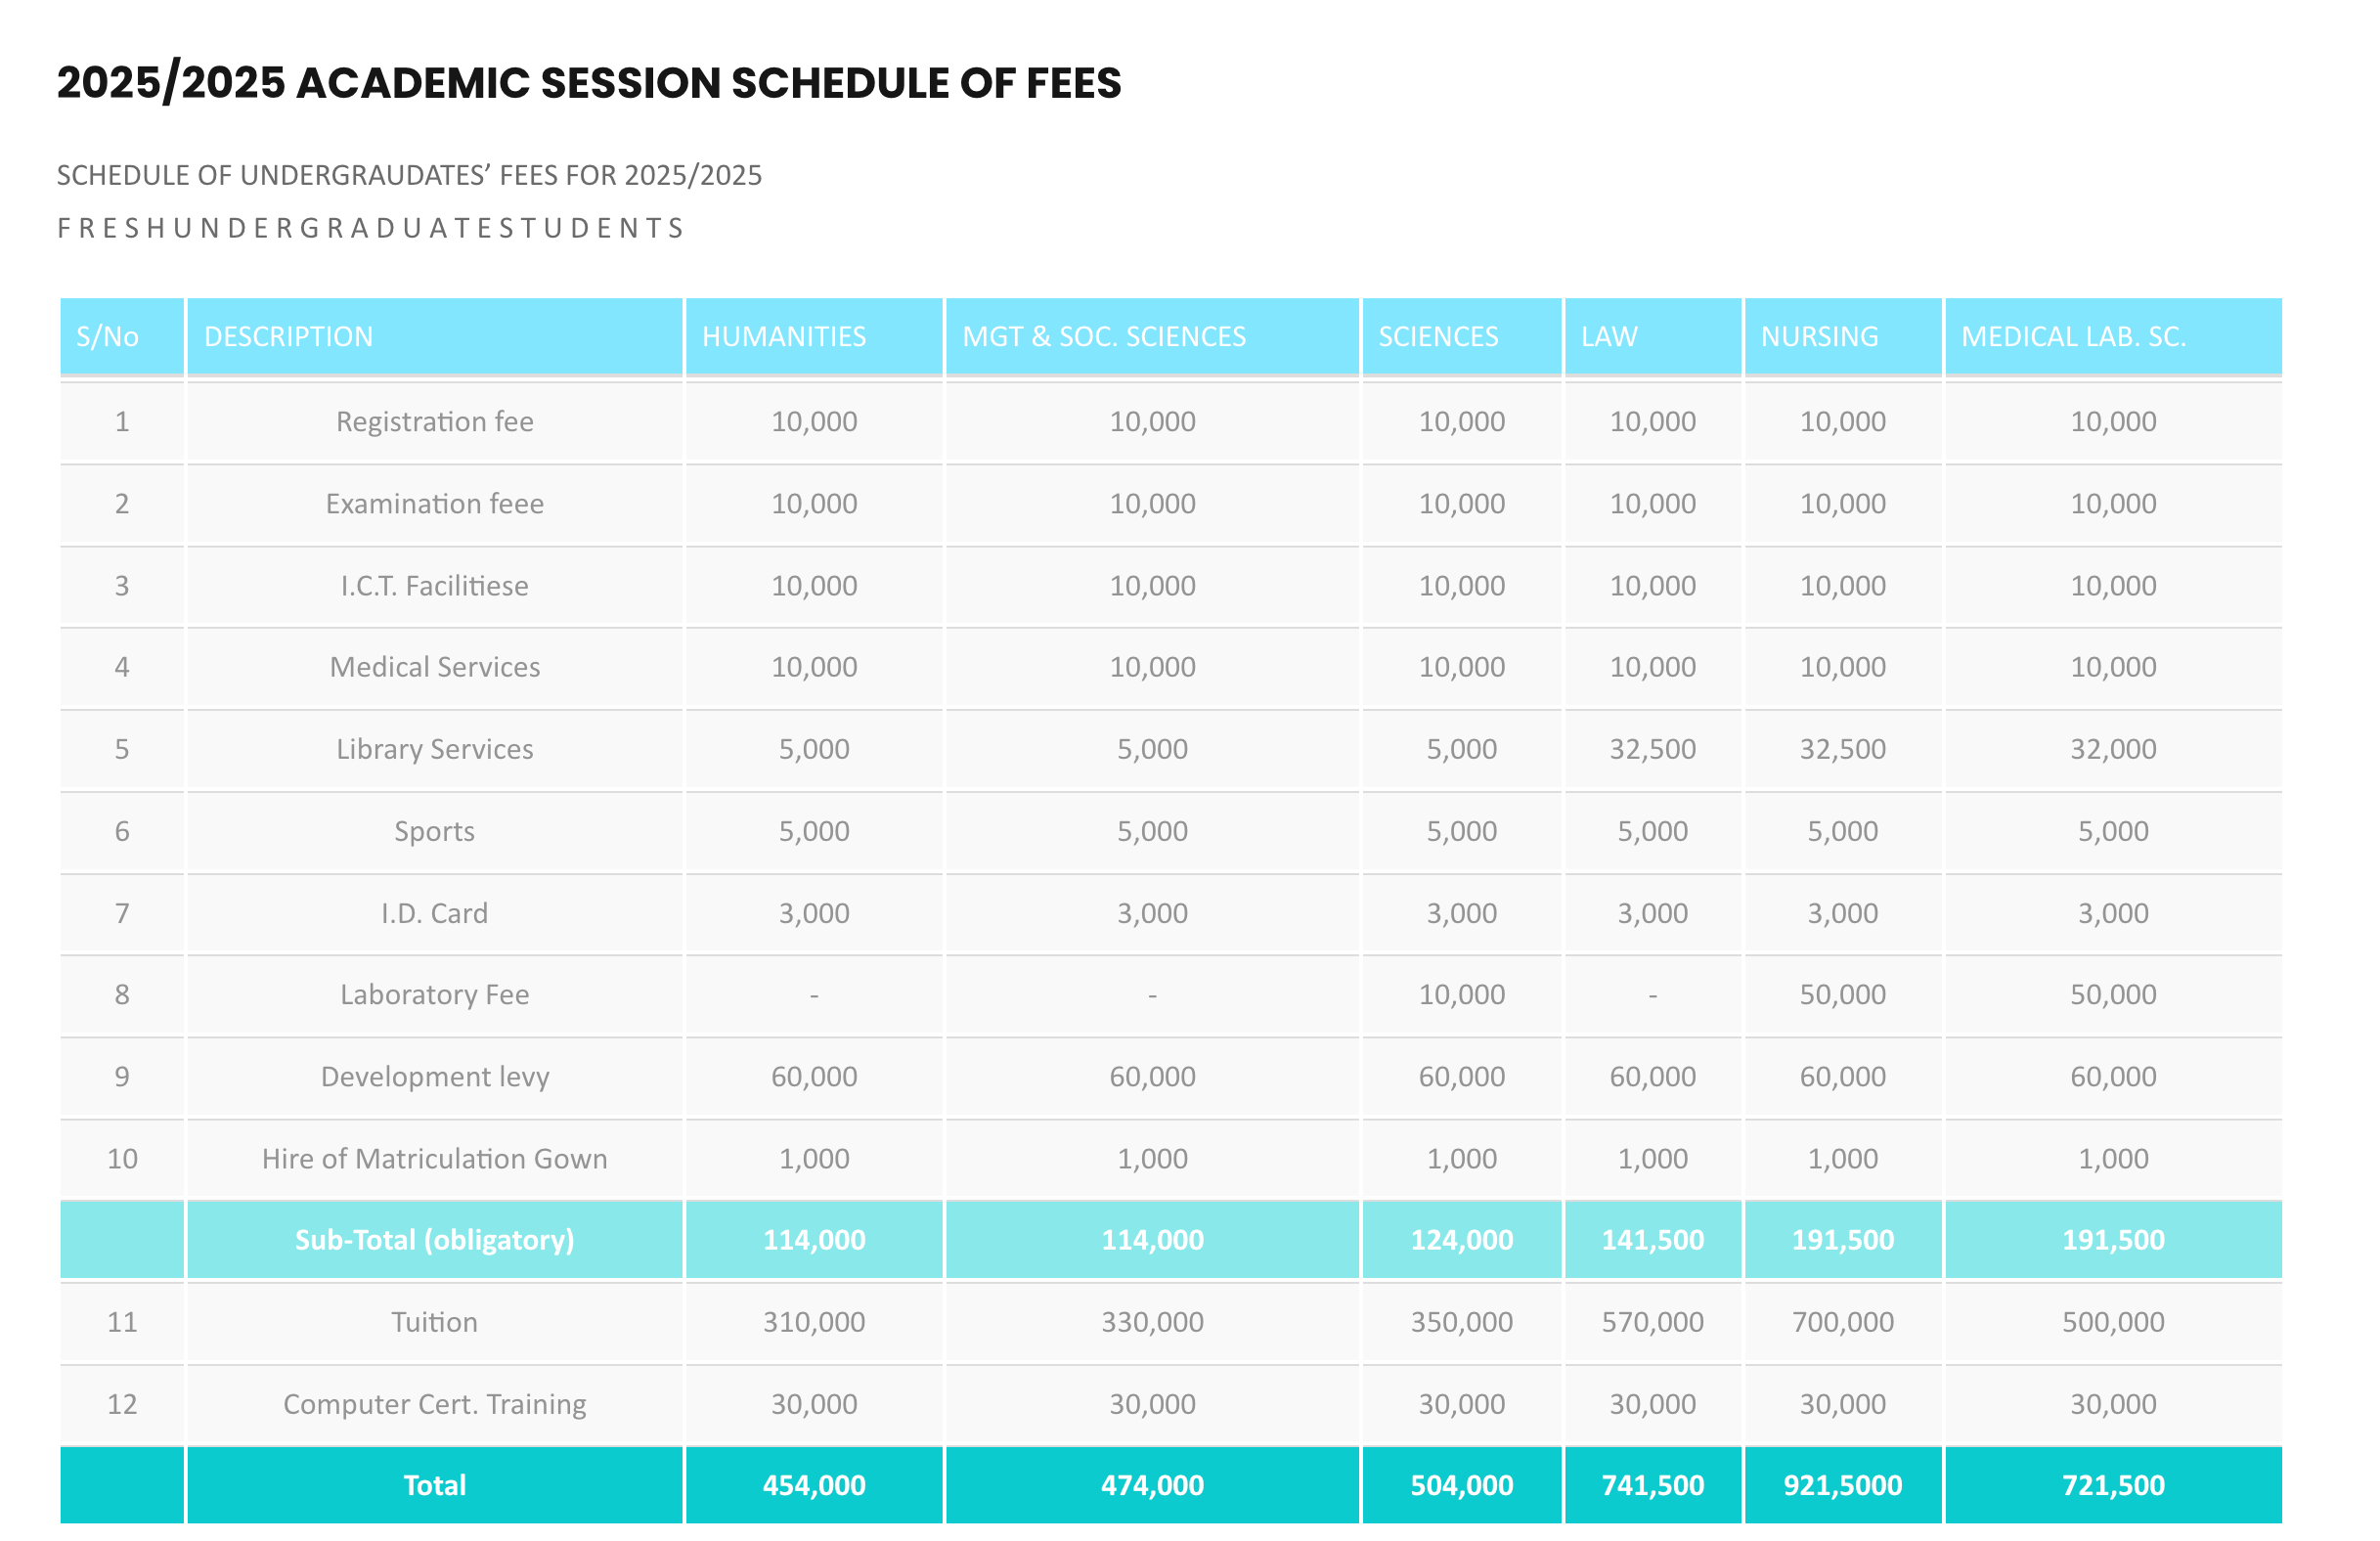Screen dimensions: 2380x1541
Task: Click the Academic Session Schedule of Fees heading
Action: (x=589, y=83)
